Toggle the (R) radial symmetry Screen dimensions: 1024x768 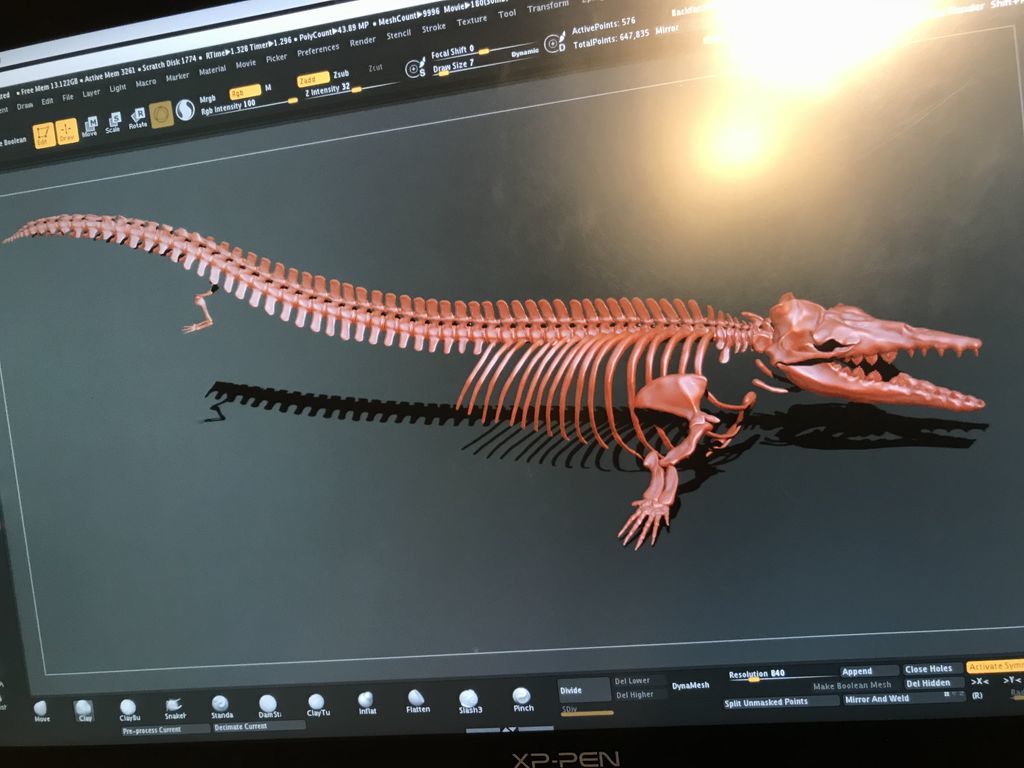click(x=977, y=696)
